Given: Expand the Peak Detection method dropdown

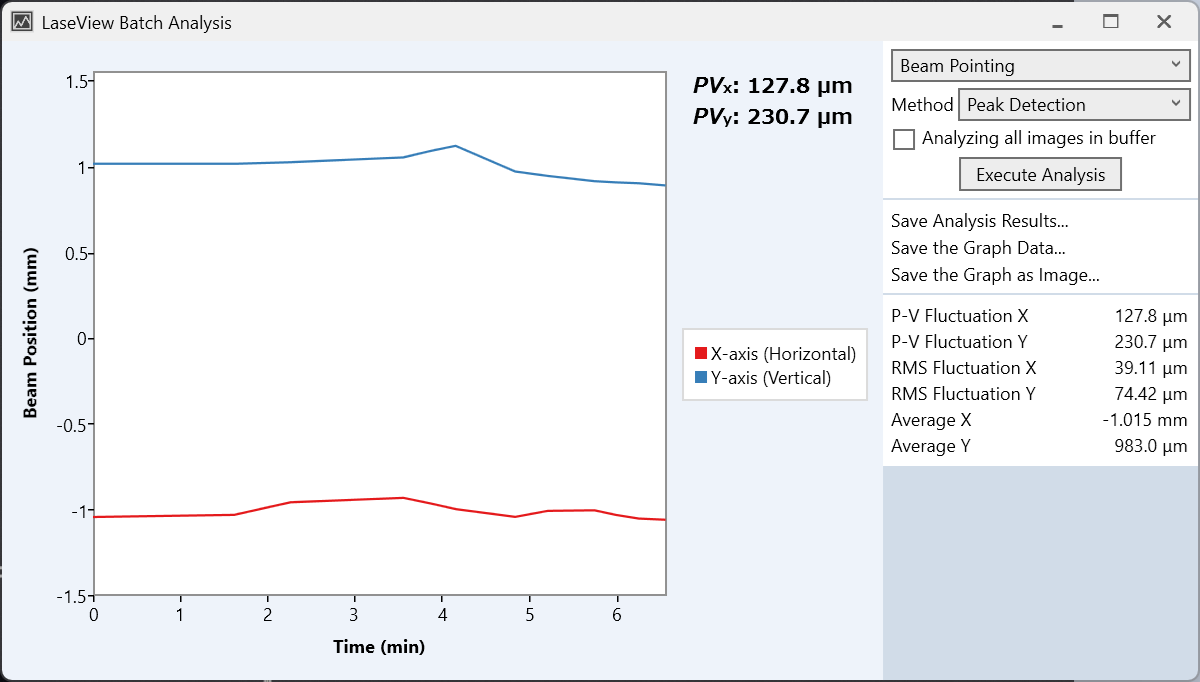Looking at the screenshot, I should click(x=1073, y=105).
